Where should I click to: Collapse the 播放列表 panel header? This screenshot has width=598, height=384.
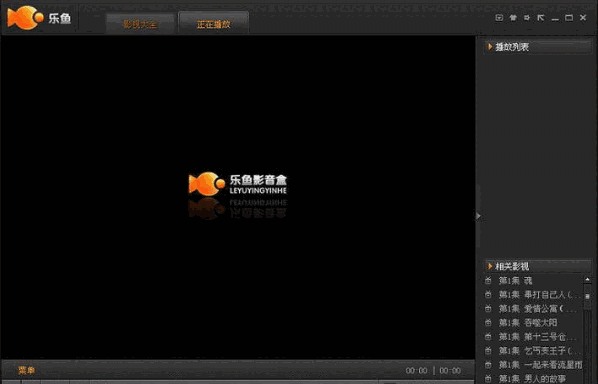click(537, 47)
